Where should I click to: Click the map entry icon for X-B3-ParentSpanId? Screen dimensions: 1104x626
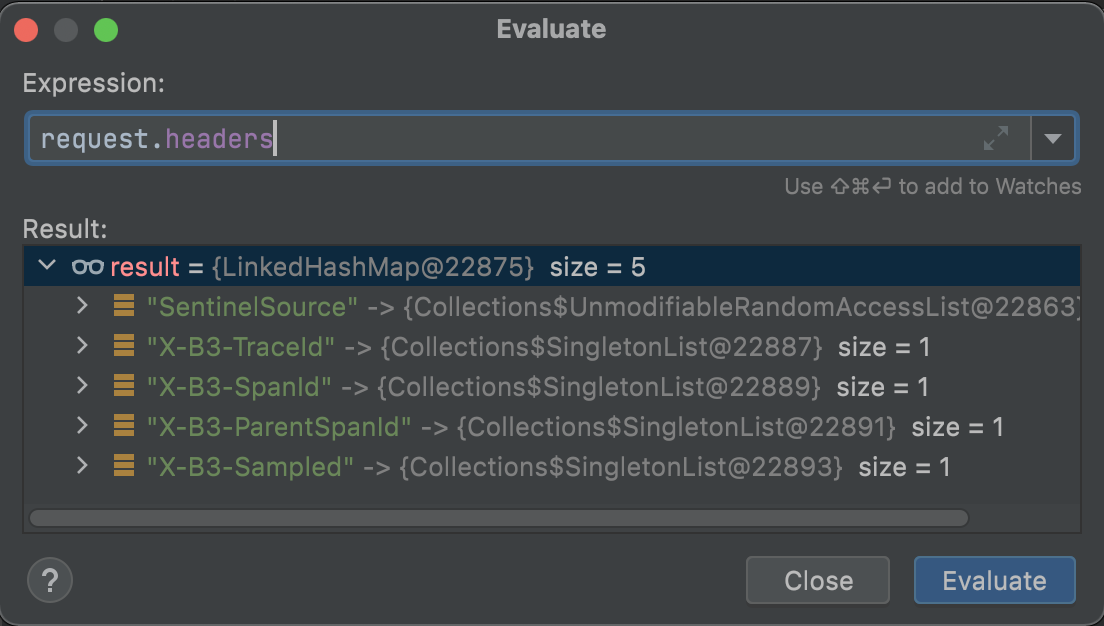(124, 427)
